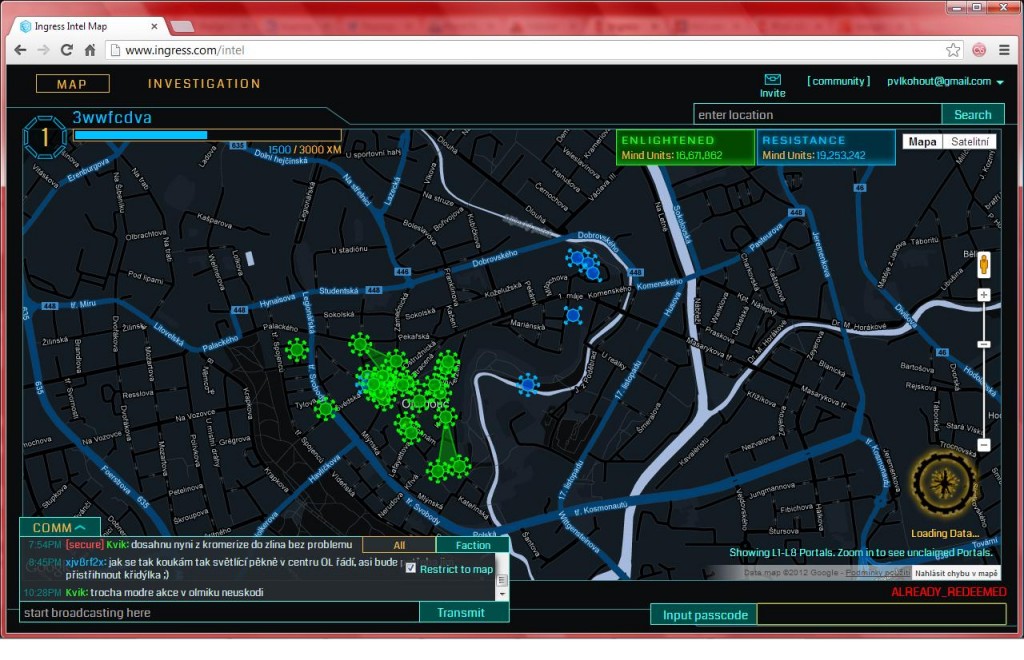Open a new browser tab

182,27
